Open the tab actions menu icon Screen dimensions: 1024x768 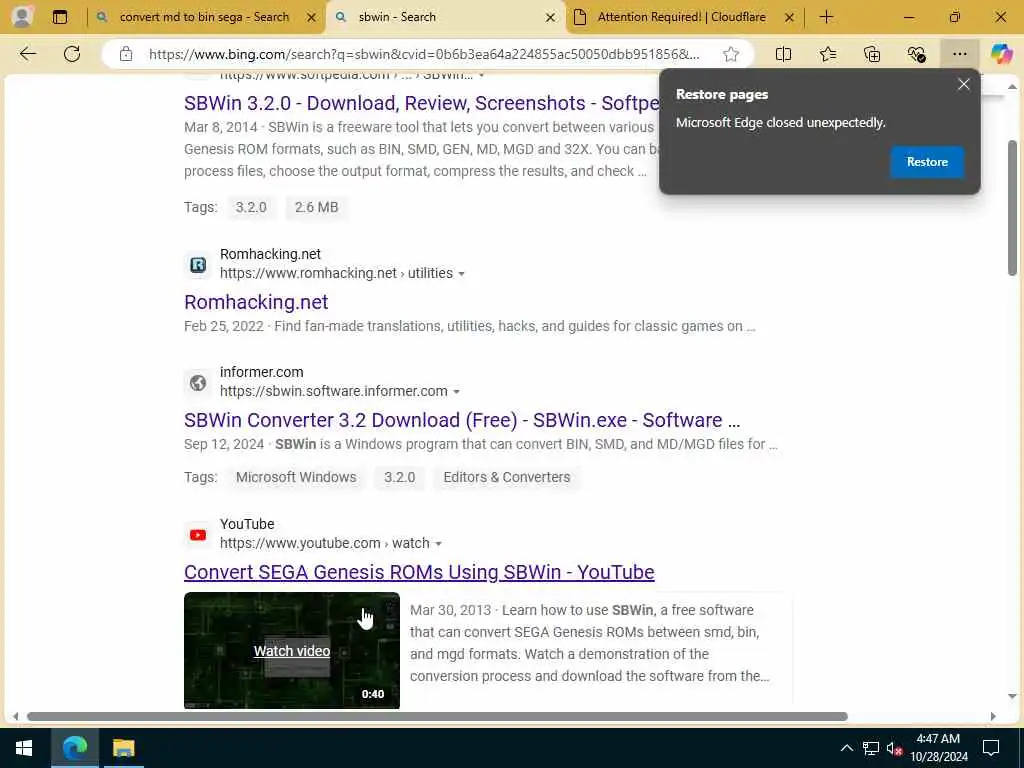pos(59,17)
